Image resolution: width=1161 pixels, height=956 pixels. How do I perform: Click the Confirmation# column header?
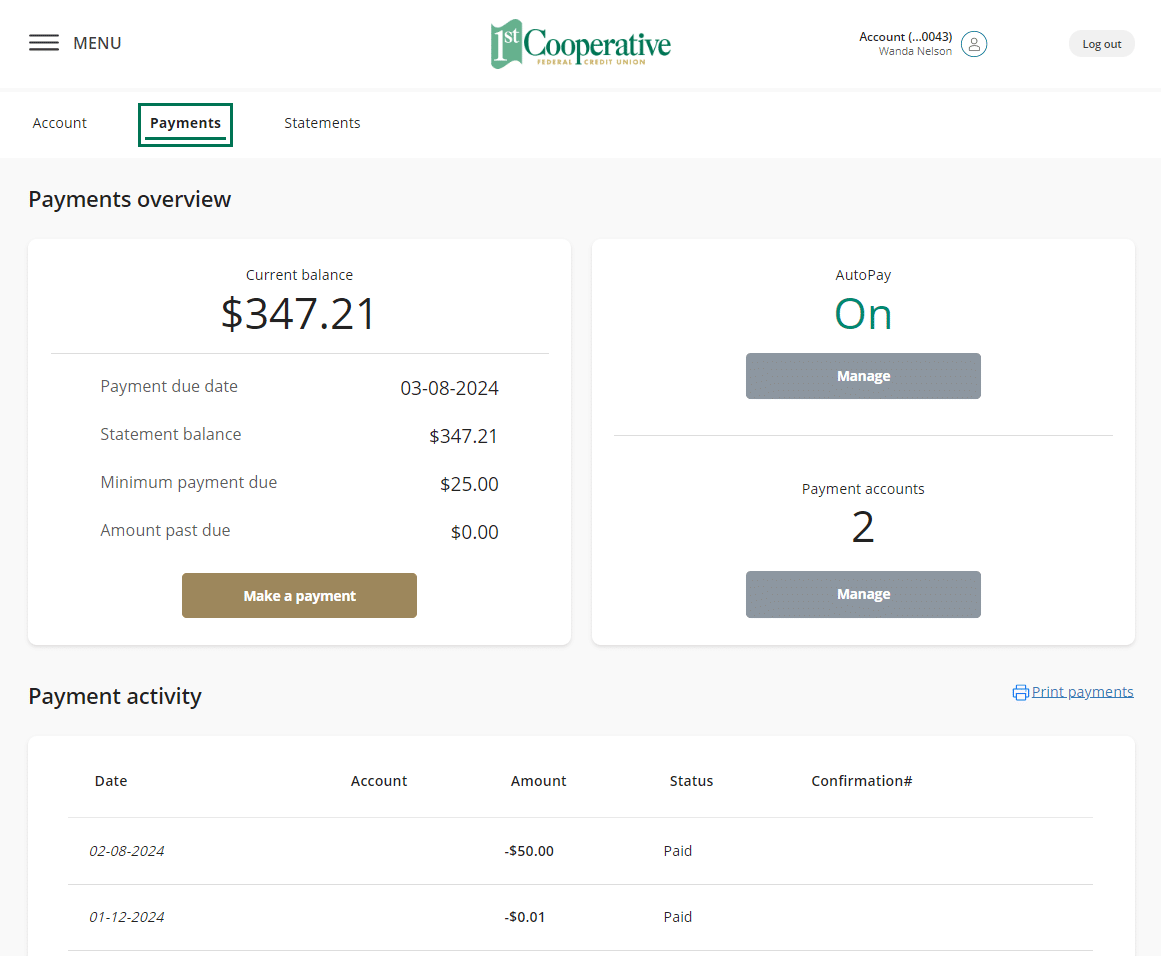[x=861, y=781]
